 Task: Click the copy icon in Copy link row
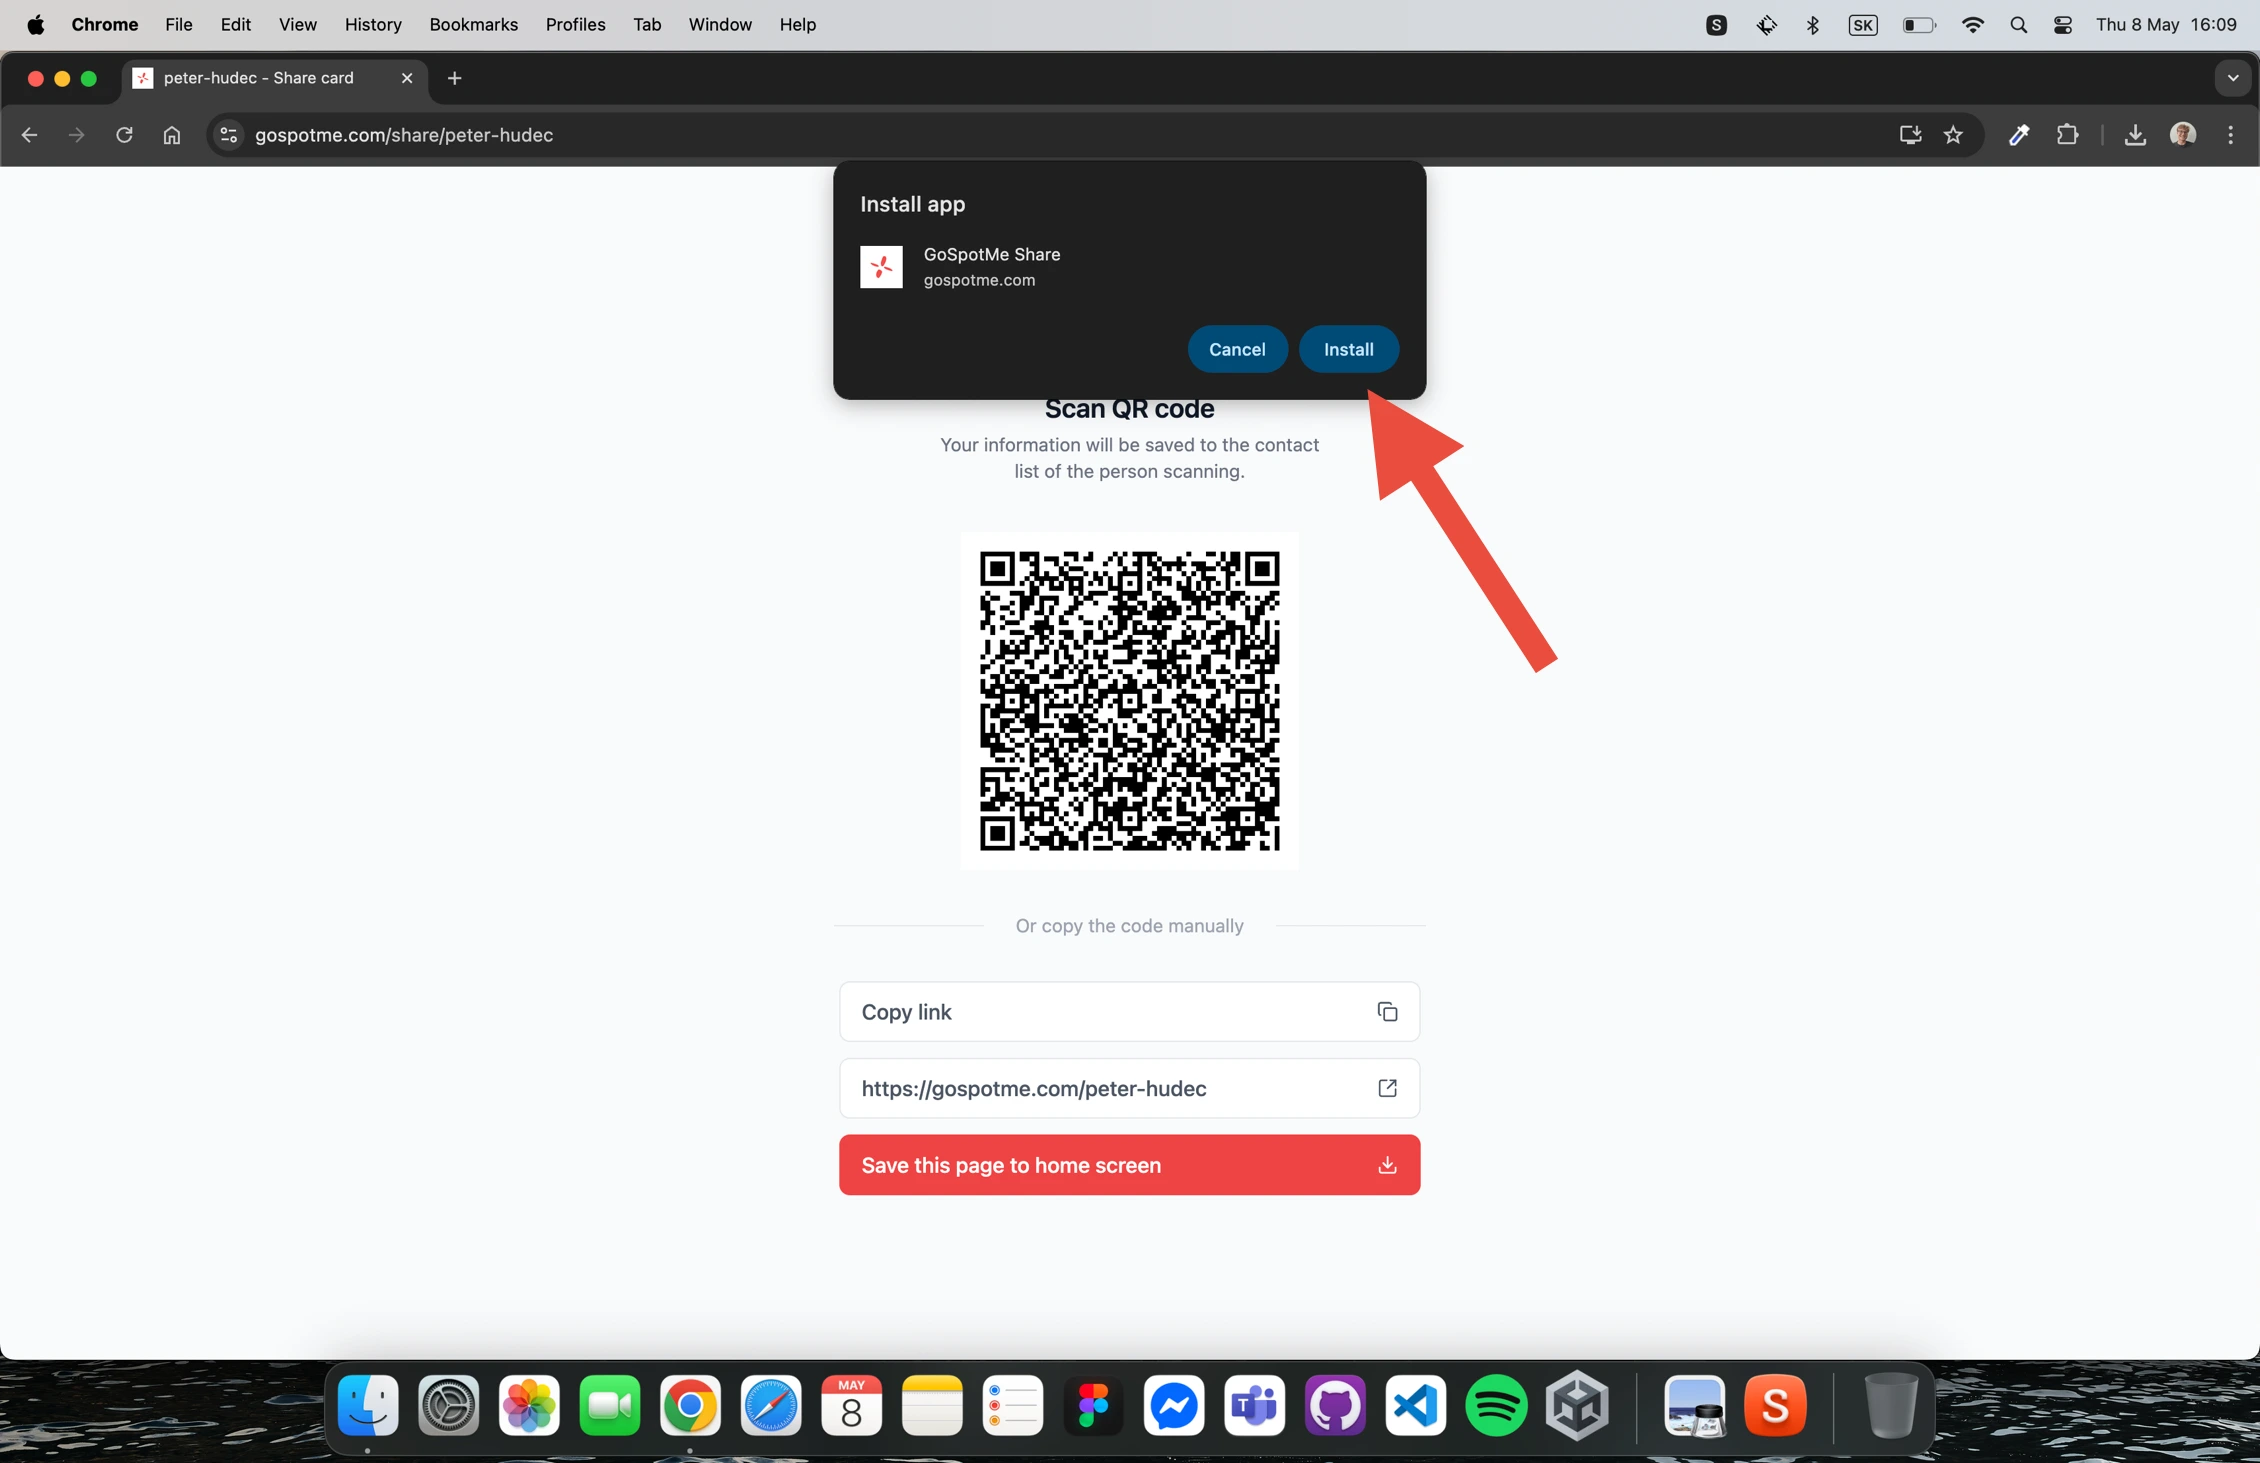[1387, 1011]
